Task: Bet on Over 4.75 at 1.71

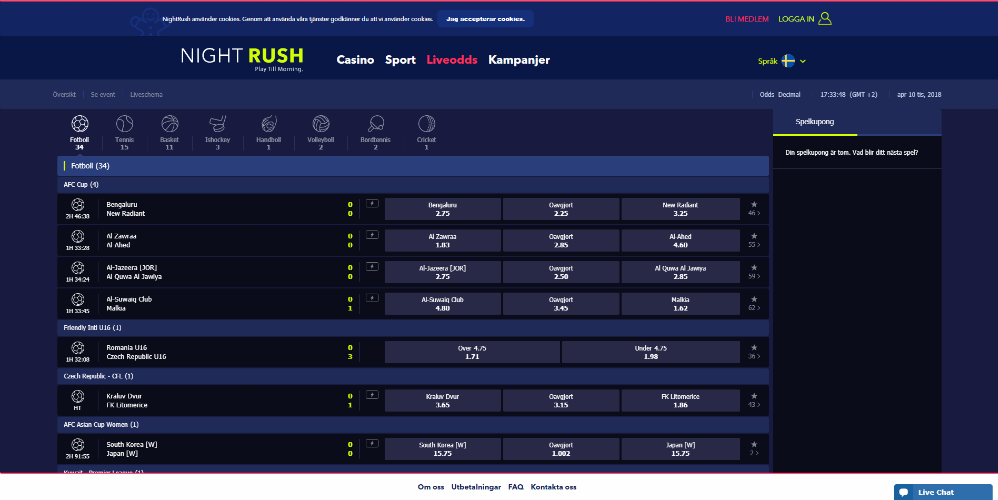Action: coord(472,352)
